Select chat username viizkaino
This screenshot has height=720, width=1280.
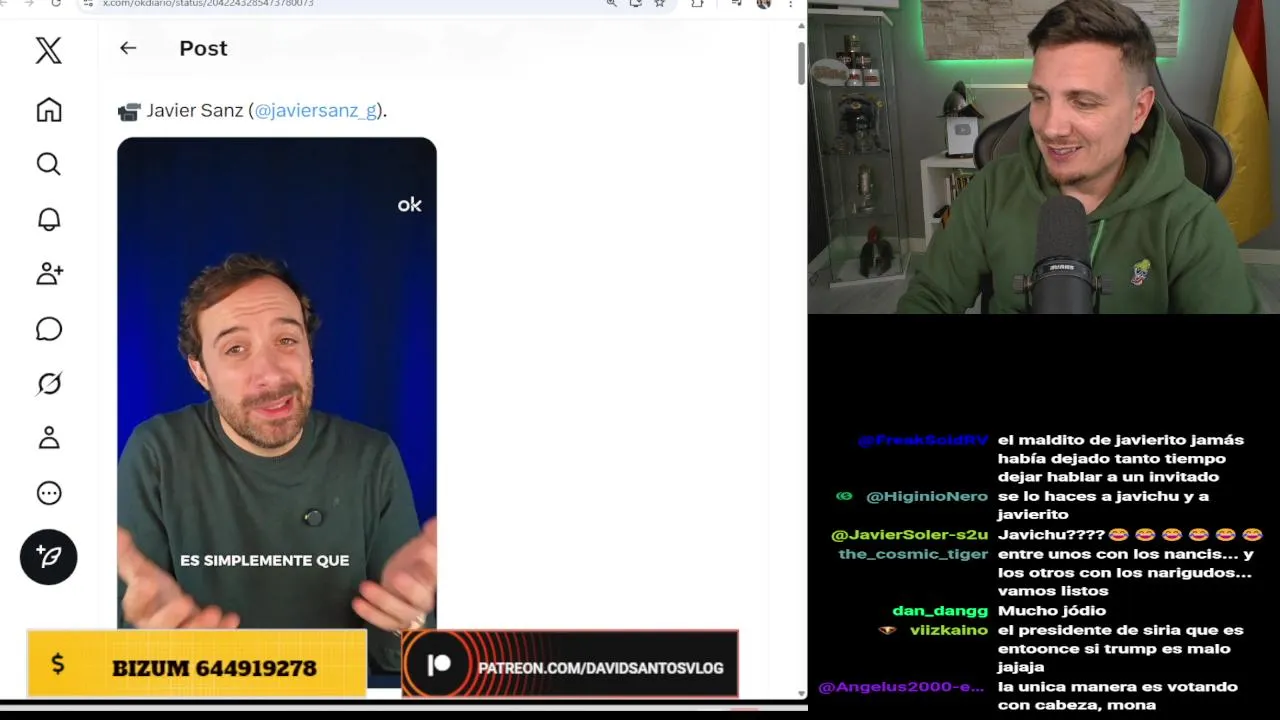tap(949, 630)
